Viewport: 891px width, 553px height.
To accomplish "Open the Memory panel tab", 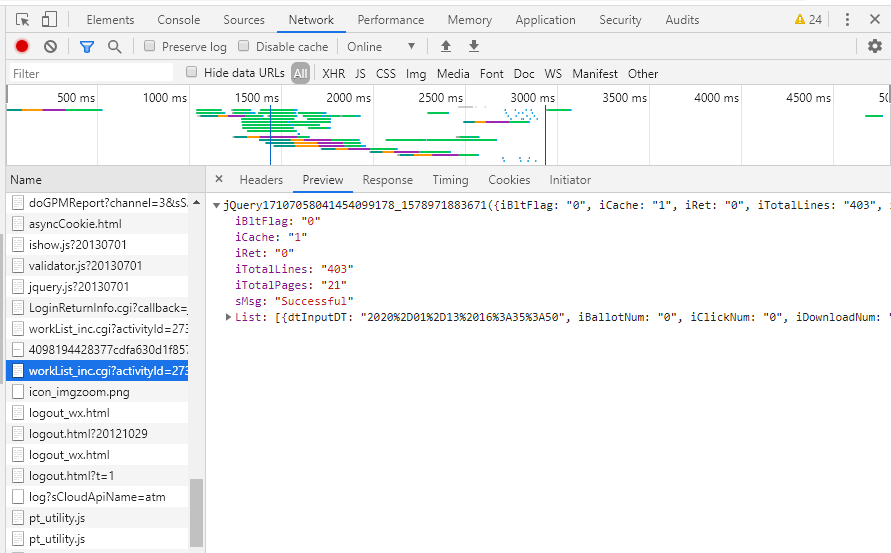I will click(x=469, y=20).
